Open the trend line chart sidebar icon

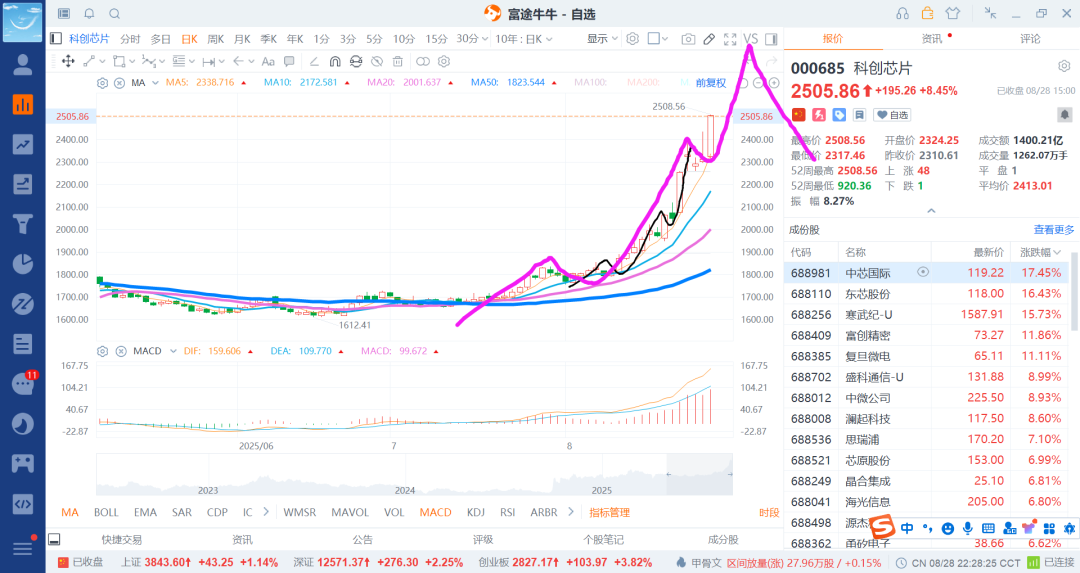23,144
